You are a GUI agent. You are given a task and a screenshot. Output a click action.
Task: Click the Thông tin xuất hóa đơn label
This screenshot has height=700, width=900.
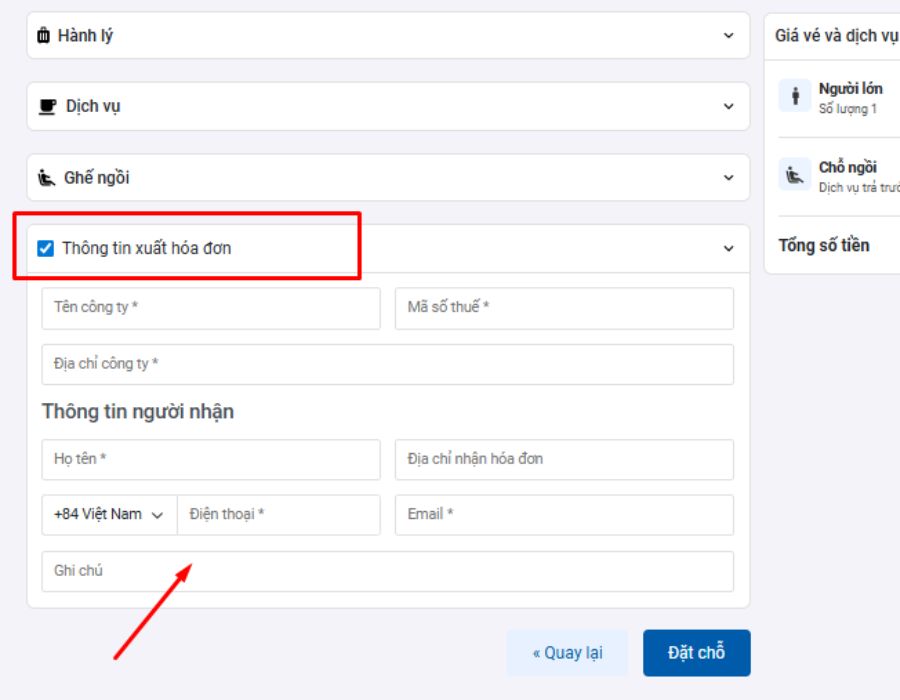147,248
